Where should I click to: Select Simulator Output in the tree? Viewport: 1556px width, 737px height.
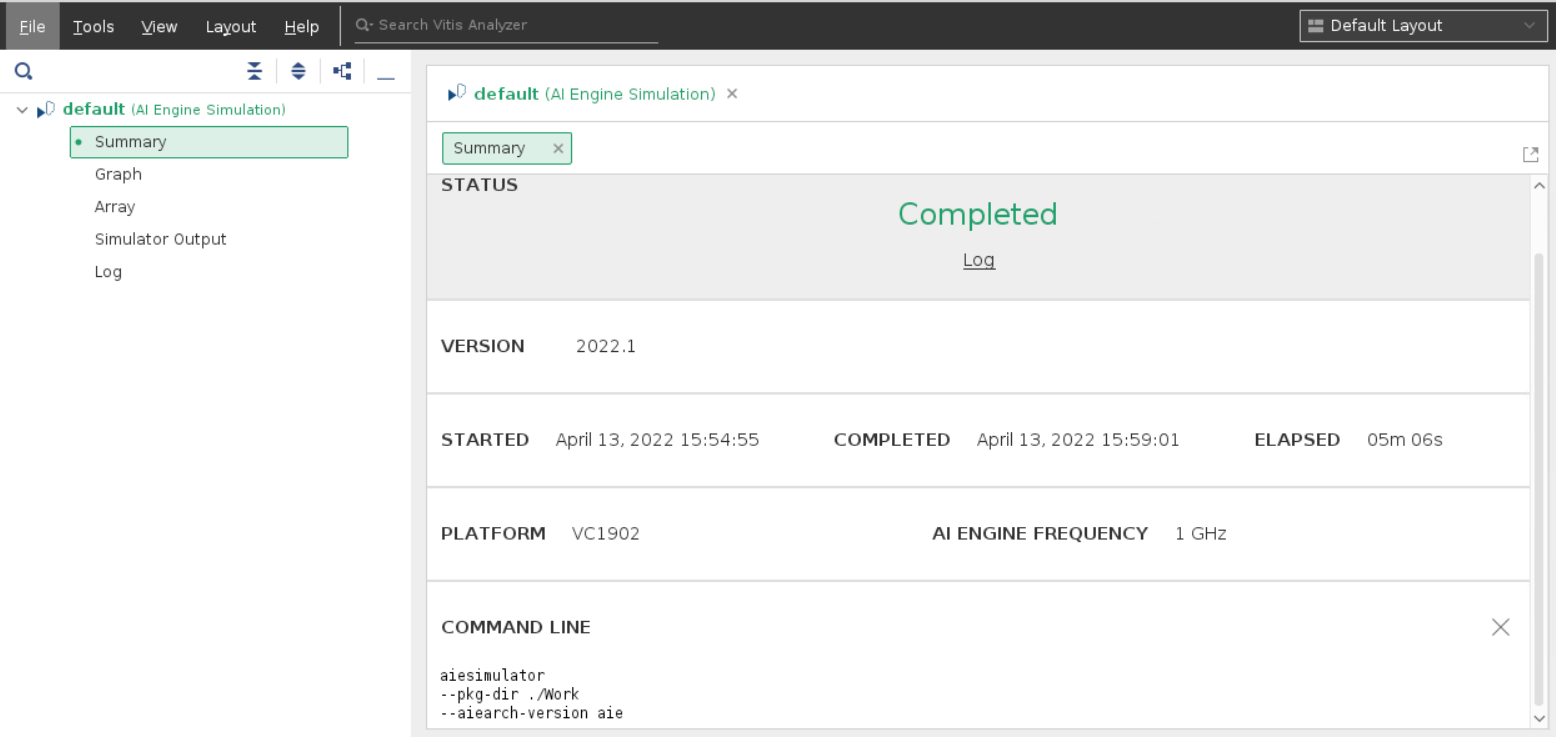coord(160,238)
